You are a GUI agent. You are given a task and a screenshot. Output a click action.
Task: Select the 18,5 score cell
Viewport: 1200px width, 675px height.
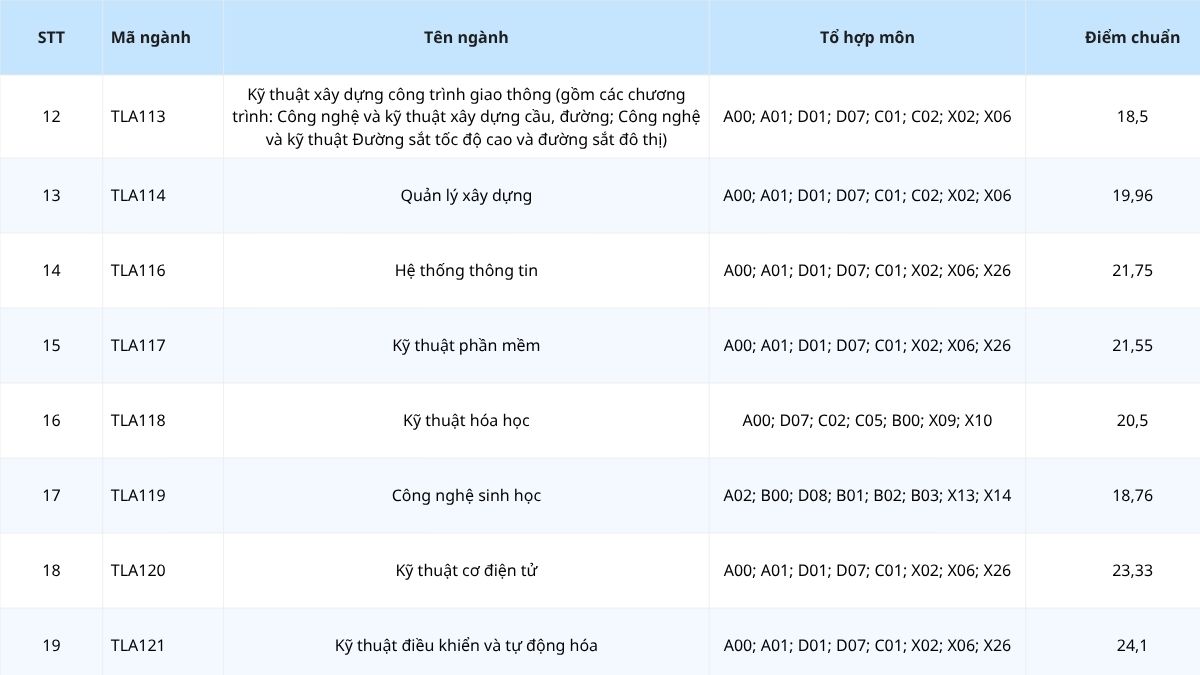click(x=1132, y=116)
